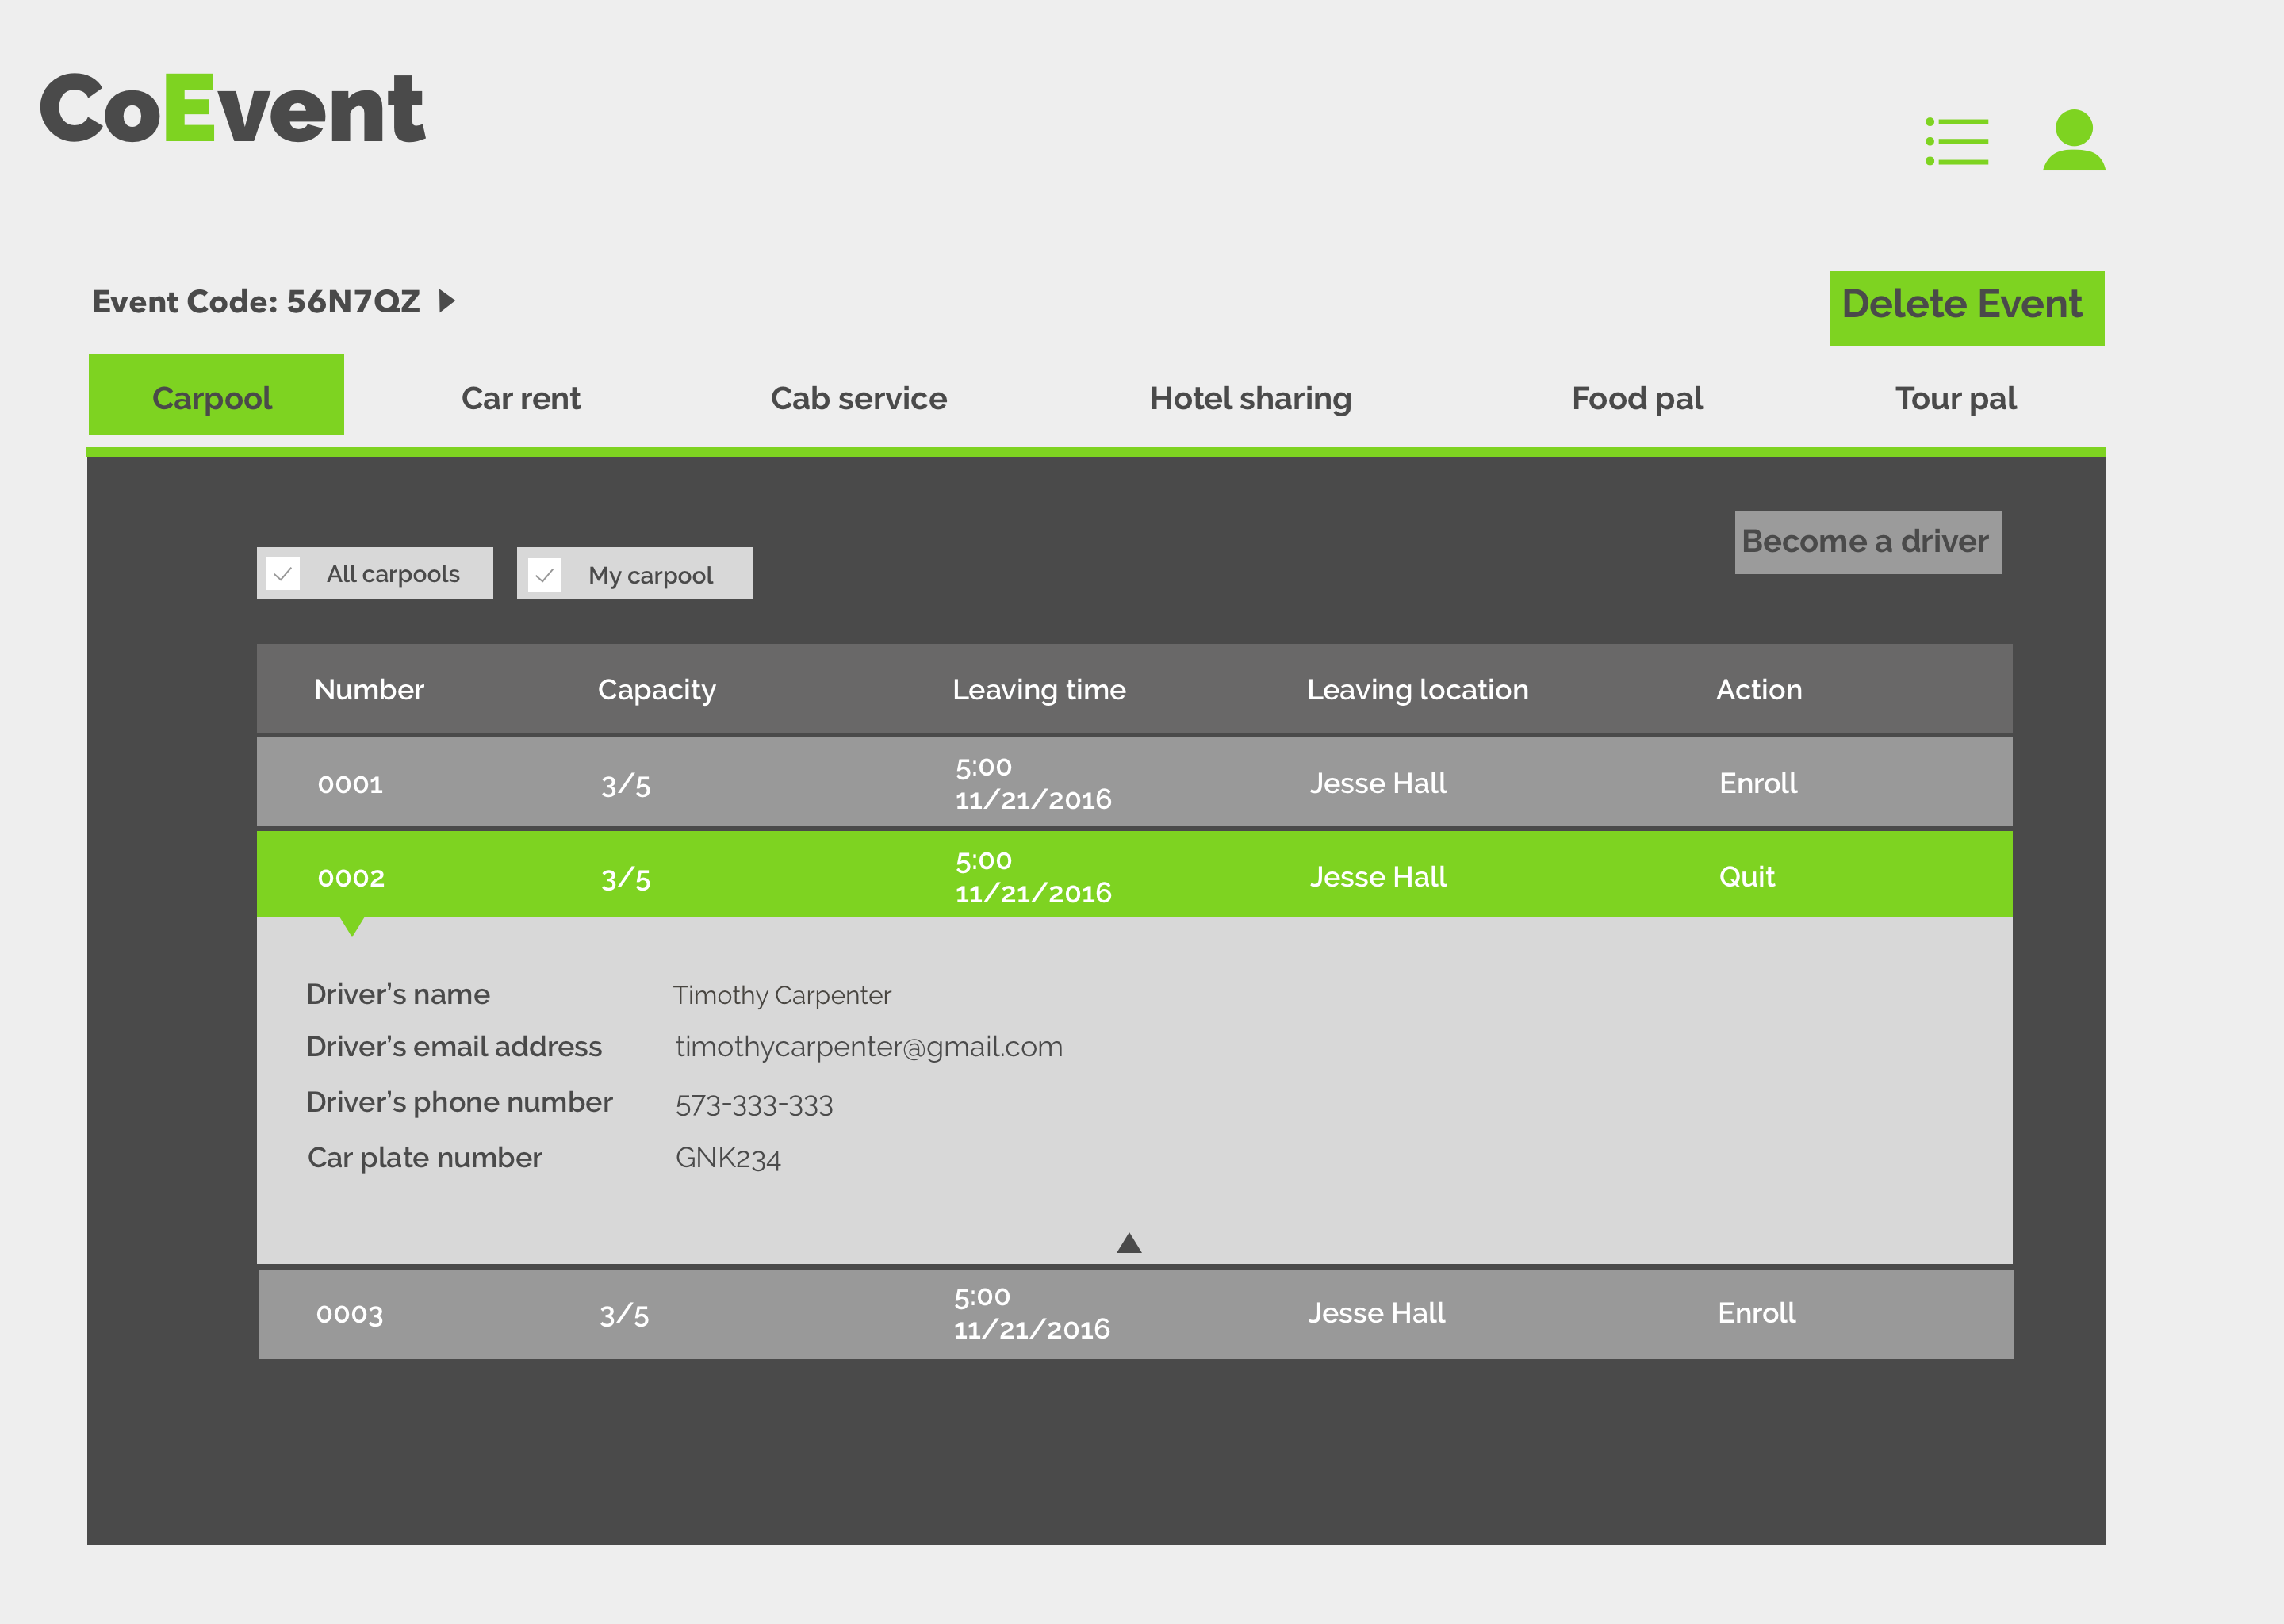Open the Tour pal tab
This screenshot has height=1624, width=2284.
(1955, 398)
